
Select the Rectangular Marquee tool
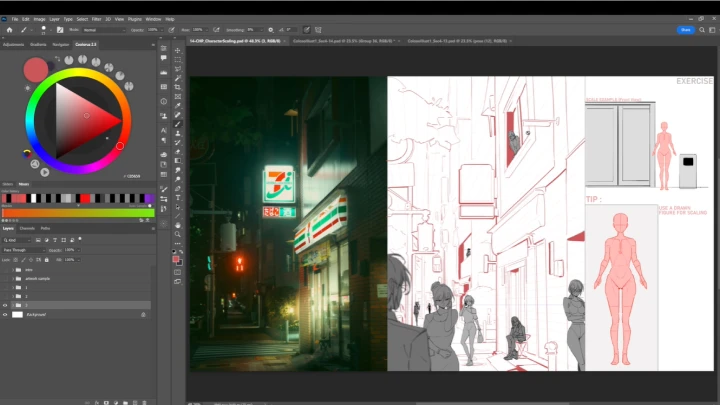(178, 59)
